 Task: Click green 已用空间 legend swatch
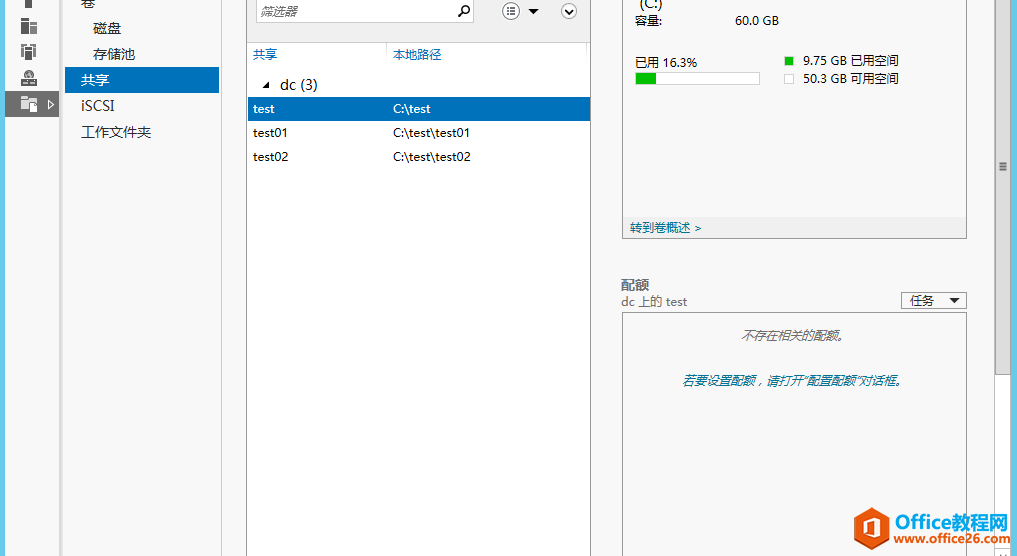coord(789,61)
